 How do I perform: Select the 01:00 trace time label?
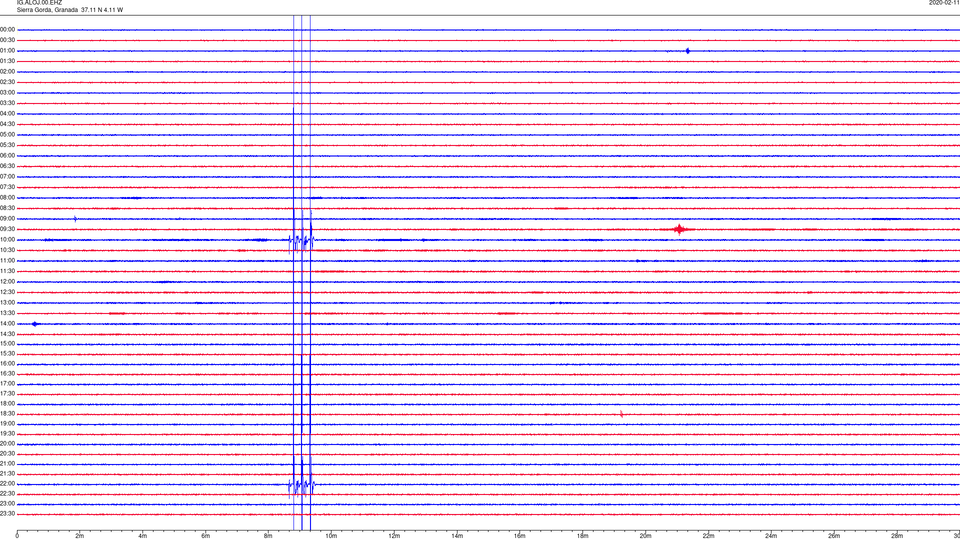coord(7,51)
